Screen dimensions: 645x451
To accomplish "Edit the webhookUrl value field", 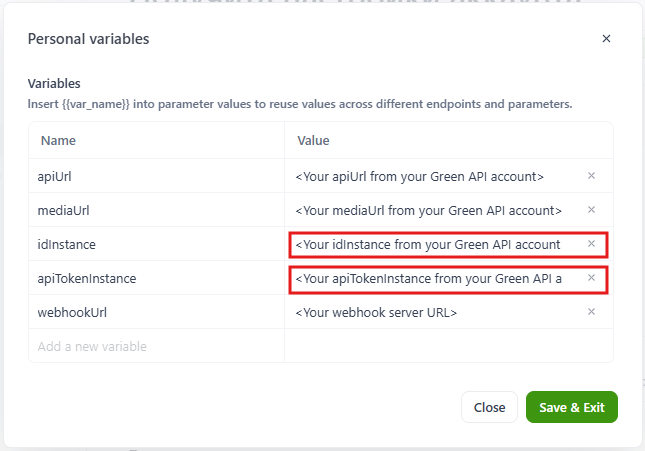I will point(430,312).
